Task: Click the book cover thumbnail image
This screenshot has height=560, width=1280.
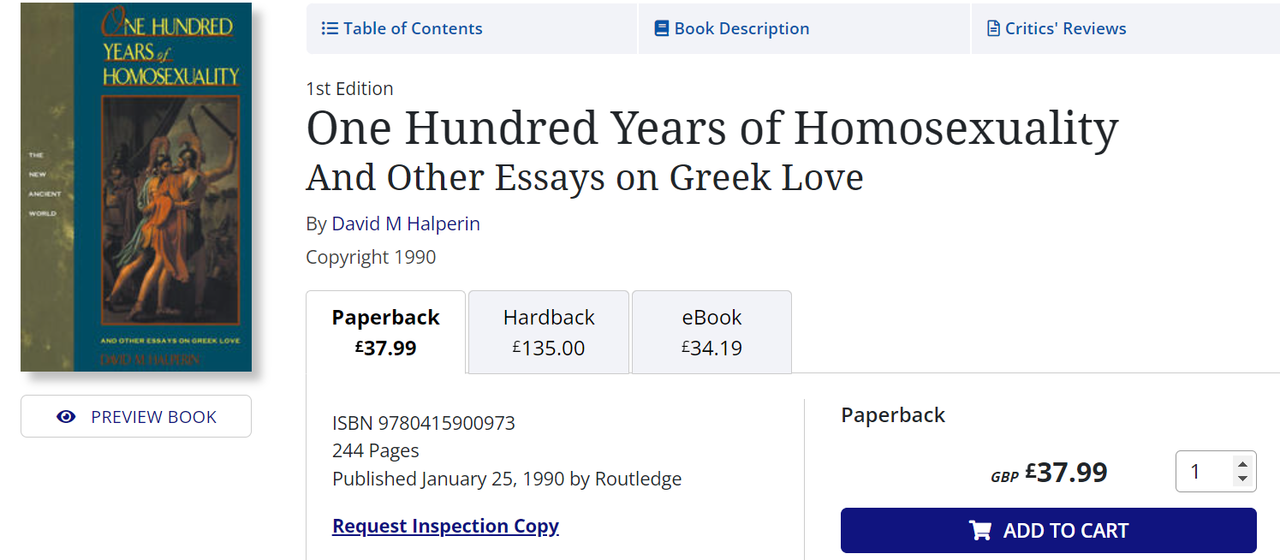Action: pos(137,188)
